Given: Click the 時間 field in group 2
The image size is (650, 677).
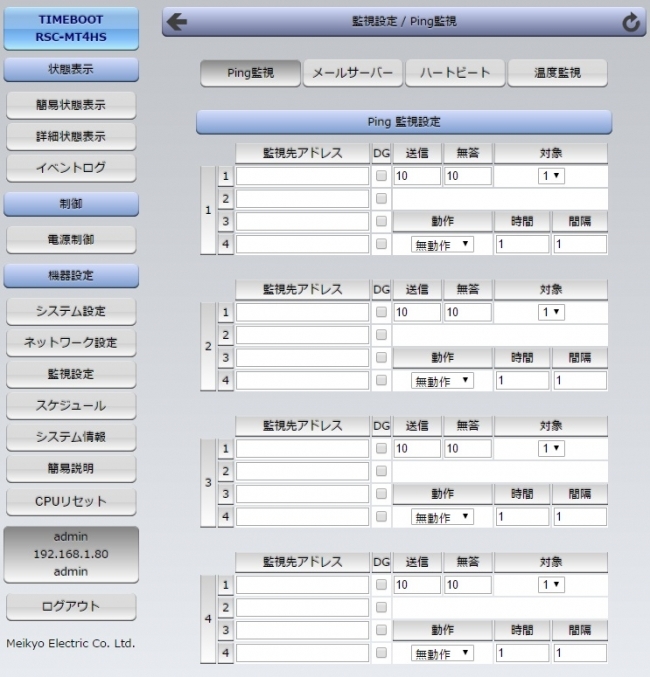Looking at the screenshot, I should [521, 381].
